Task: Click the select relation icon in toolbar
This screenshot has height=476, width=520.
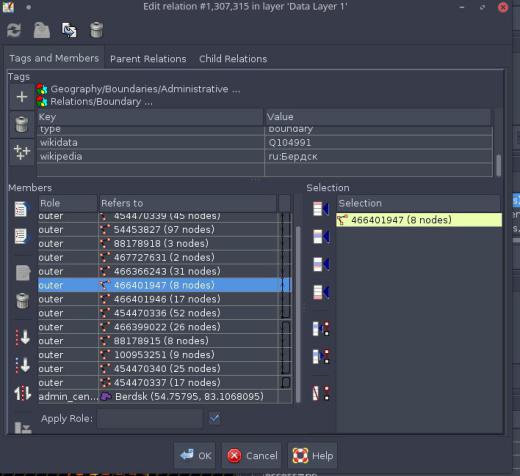Action: click(x=69, y=30)
